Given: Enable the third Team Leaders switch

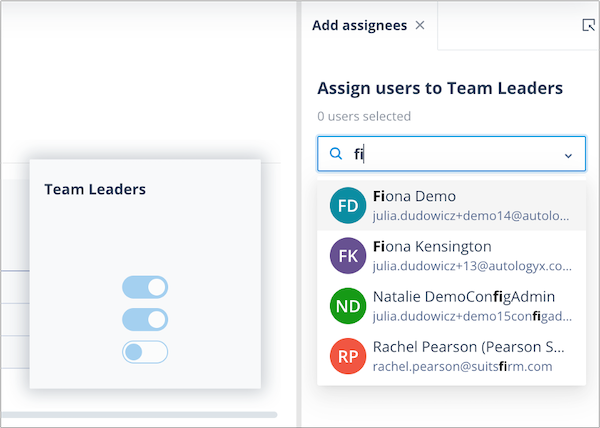Looking at the screenshot, I should pos(145,352).
